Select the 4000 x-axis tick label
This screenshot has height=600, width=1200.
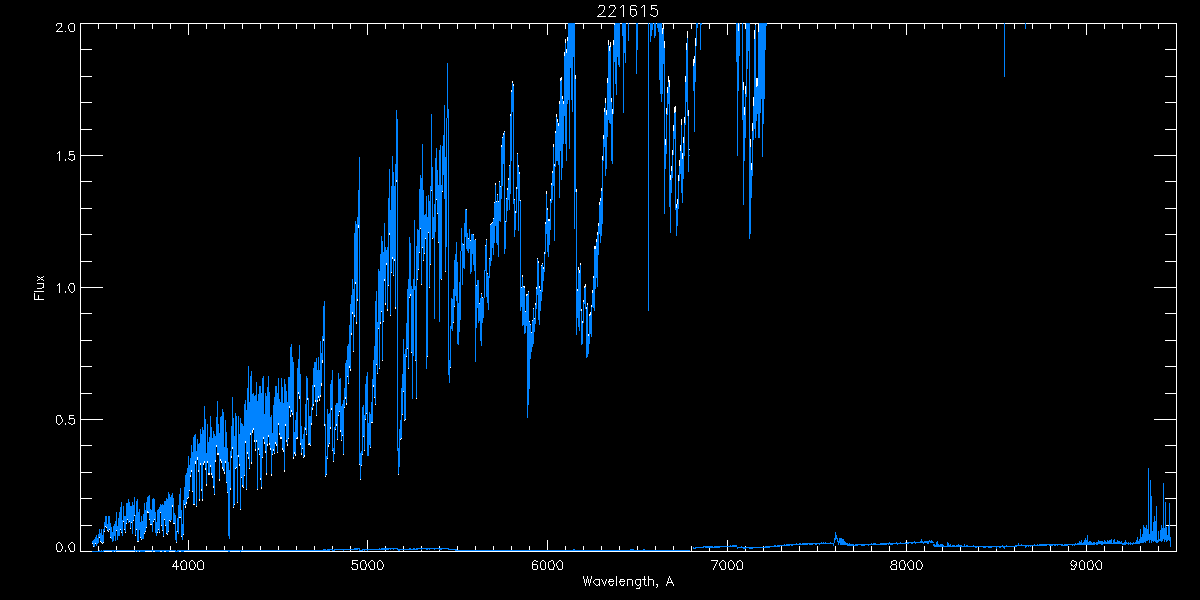188,565
